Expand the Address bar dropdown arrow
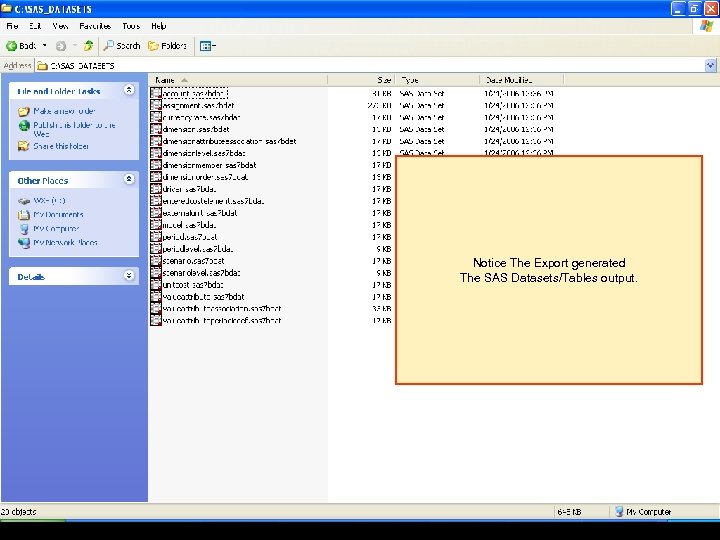720x540 pixels. 710,66
